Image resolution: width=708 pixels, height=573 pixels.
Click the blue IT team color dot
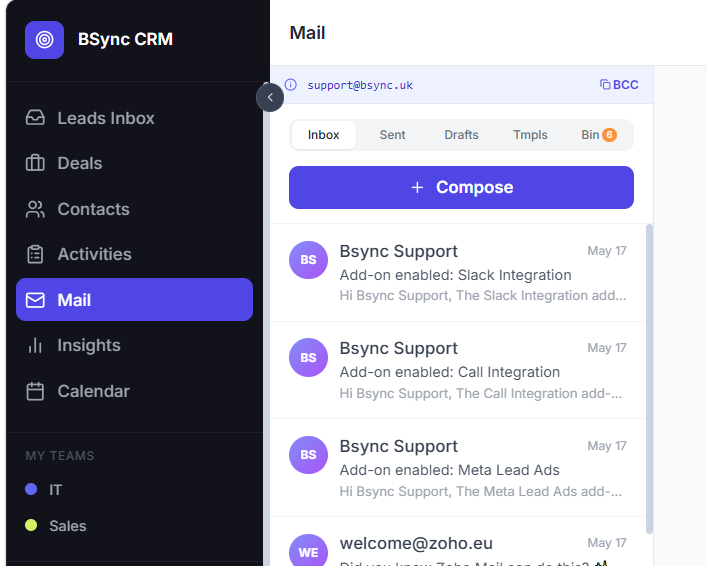pos(31,489)
